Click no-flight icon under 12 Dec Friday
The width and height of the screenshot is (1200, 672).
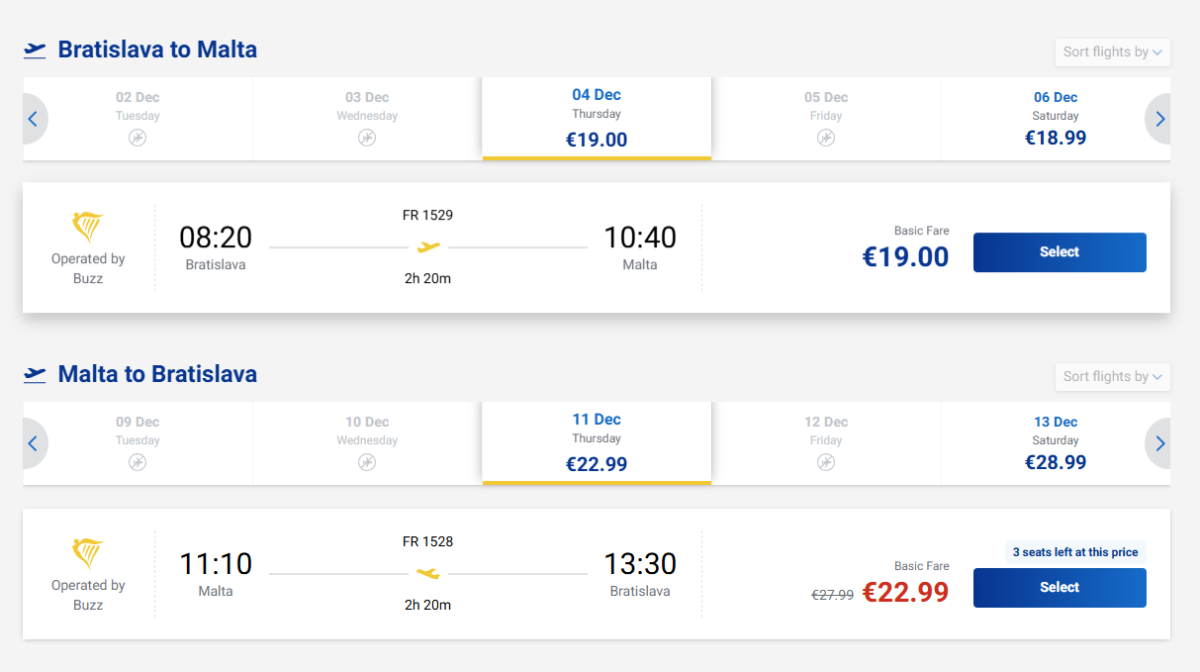tap(826, 462)
